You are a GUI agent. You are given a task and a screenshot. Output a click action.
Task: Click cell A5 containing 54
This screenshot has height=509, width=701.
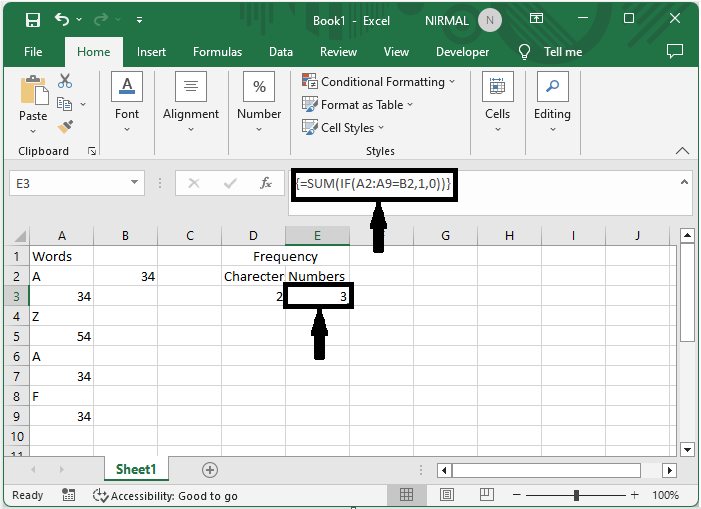tap(62, 337)
